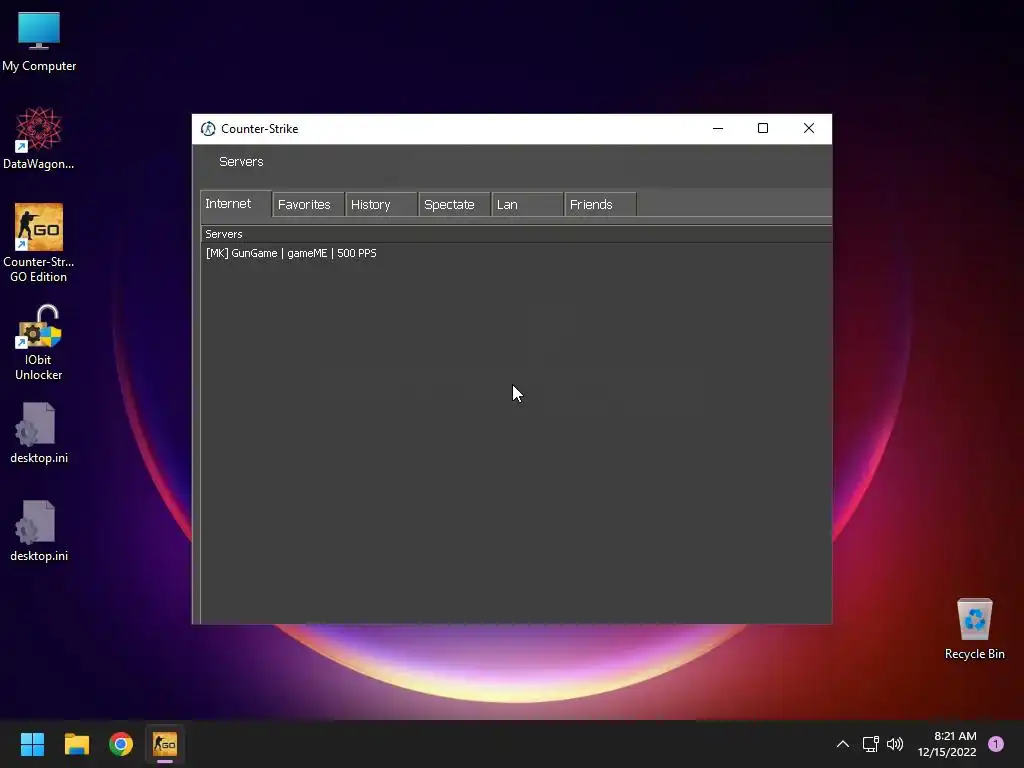Open My Computer desktop icon

tap(39, 40)
